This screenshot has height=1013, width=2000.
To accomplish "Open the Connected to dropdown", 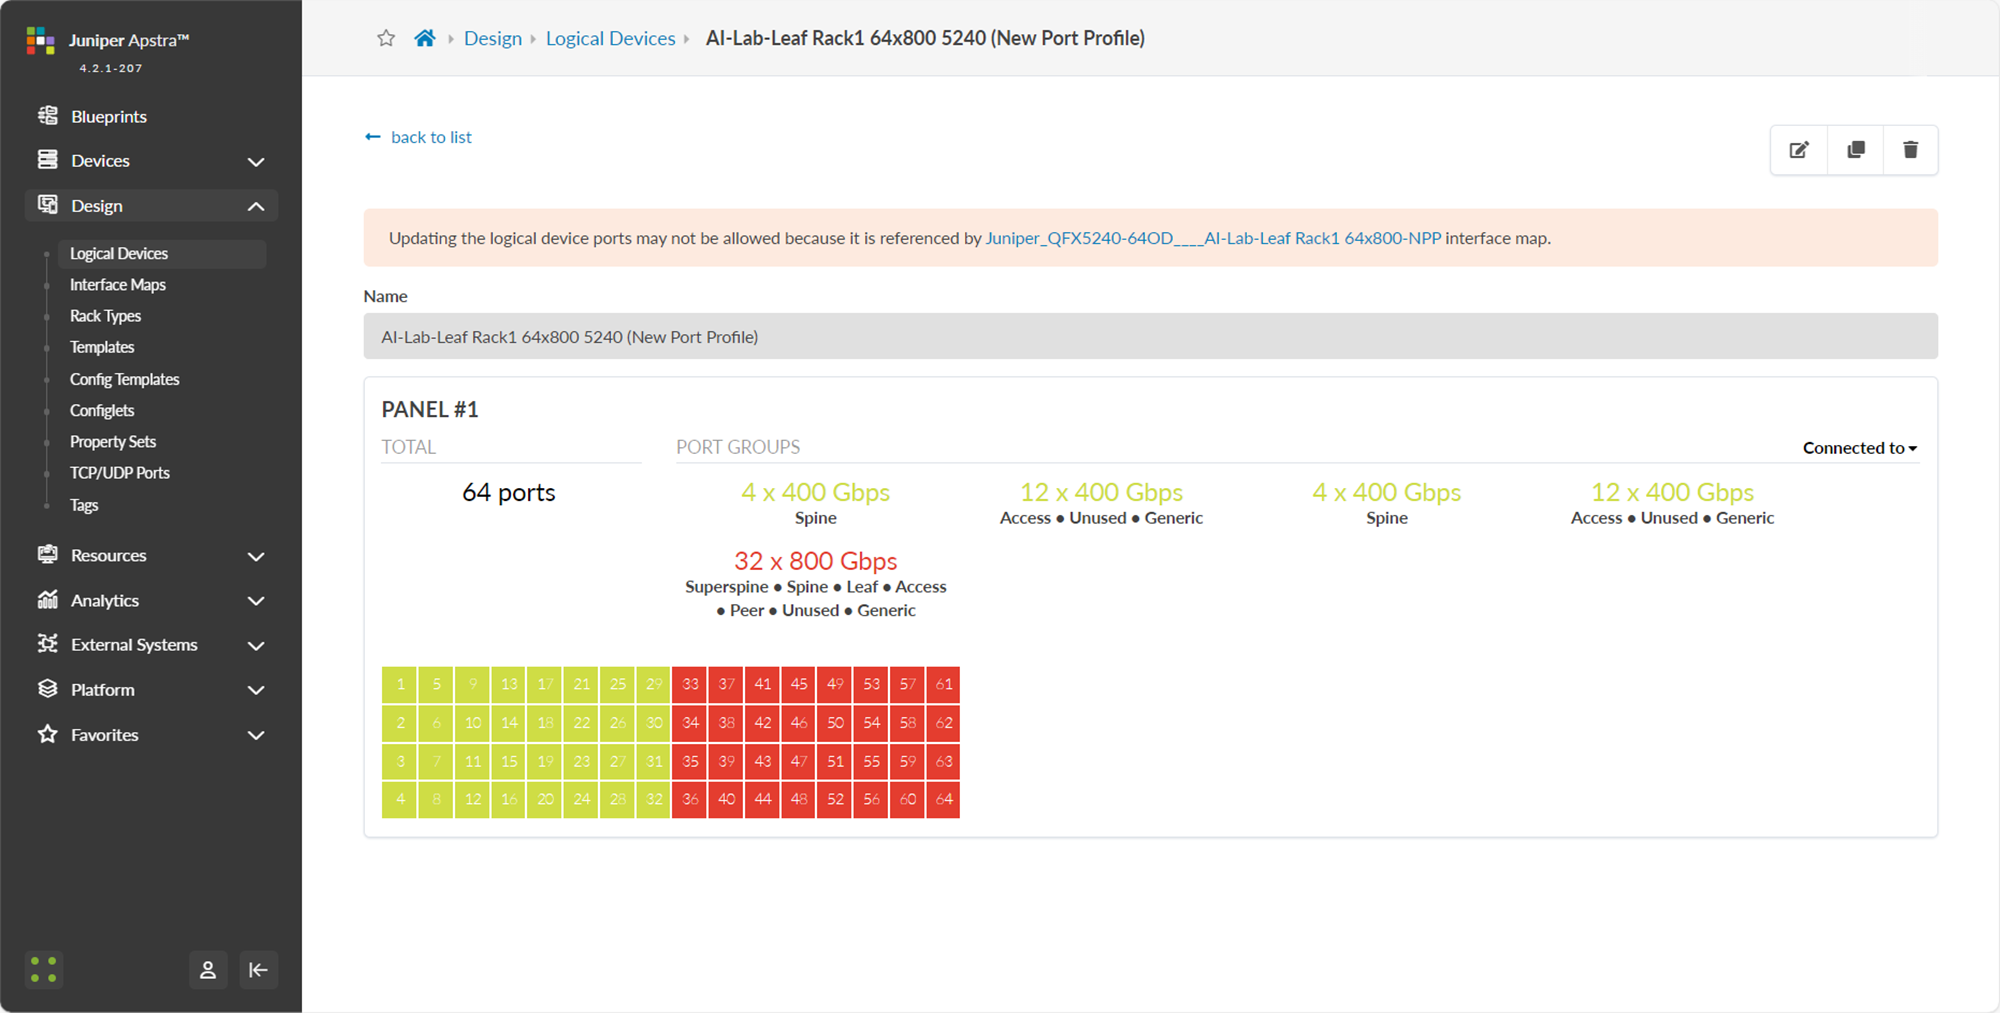I will click(1860, 448).
